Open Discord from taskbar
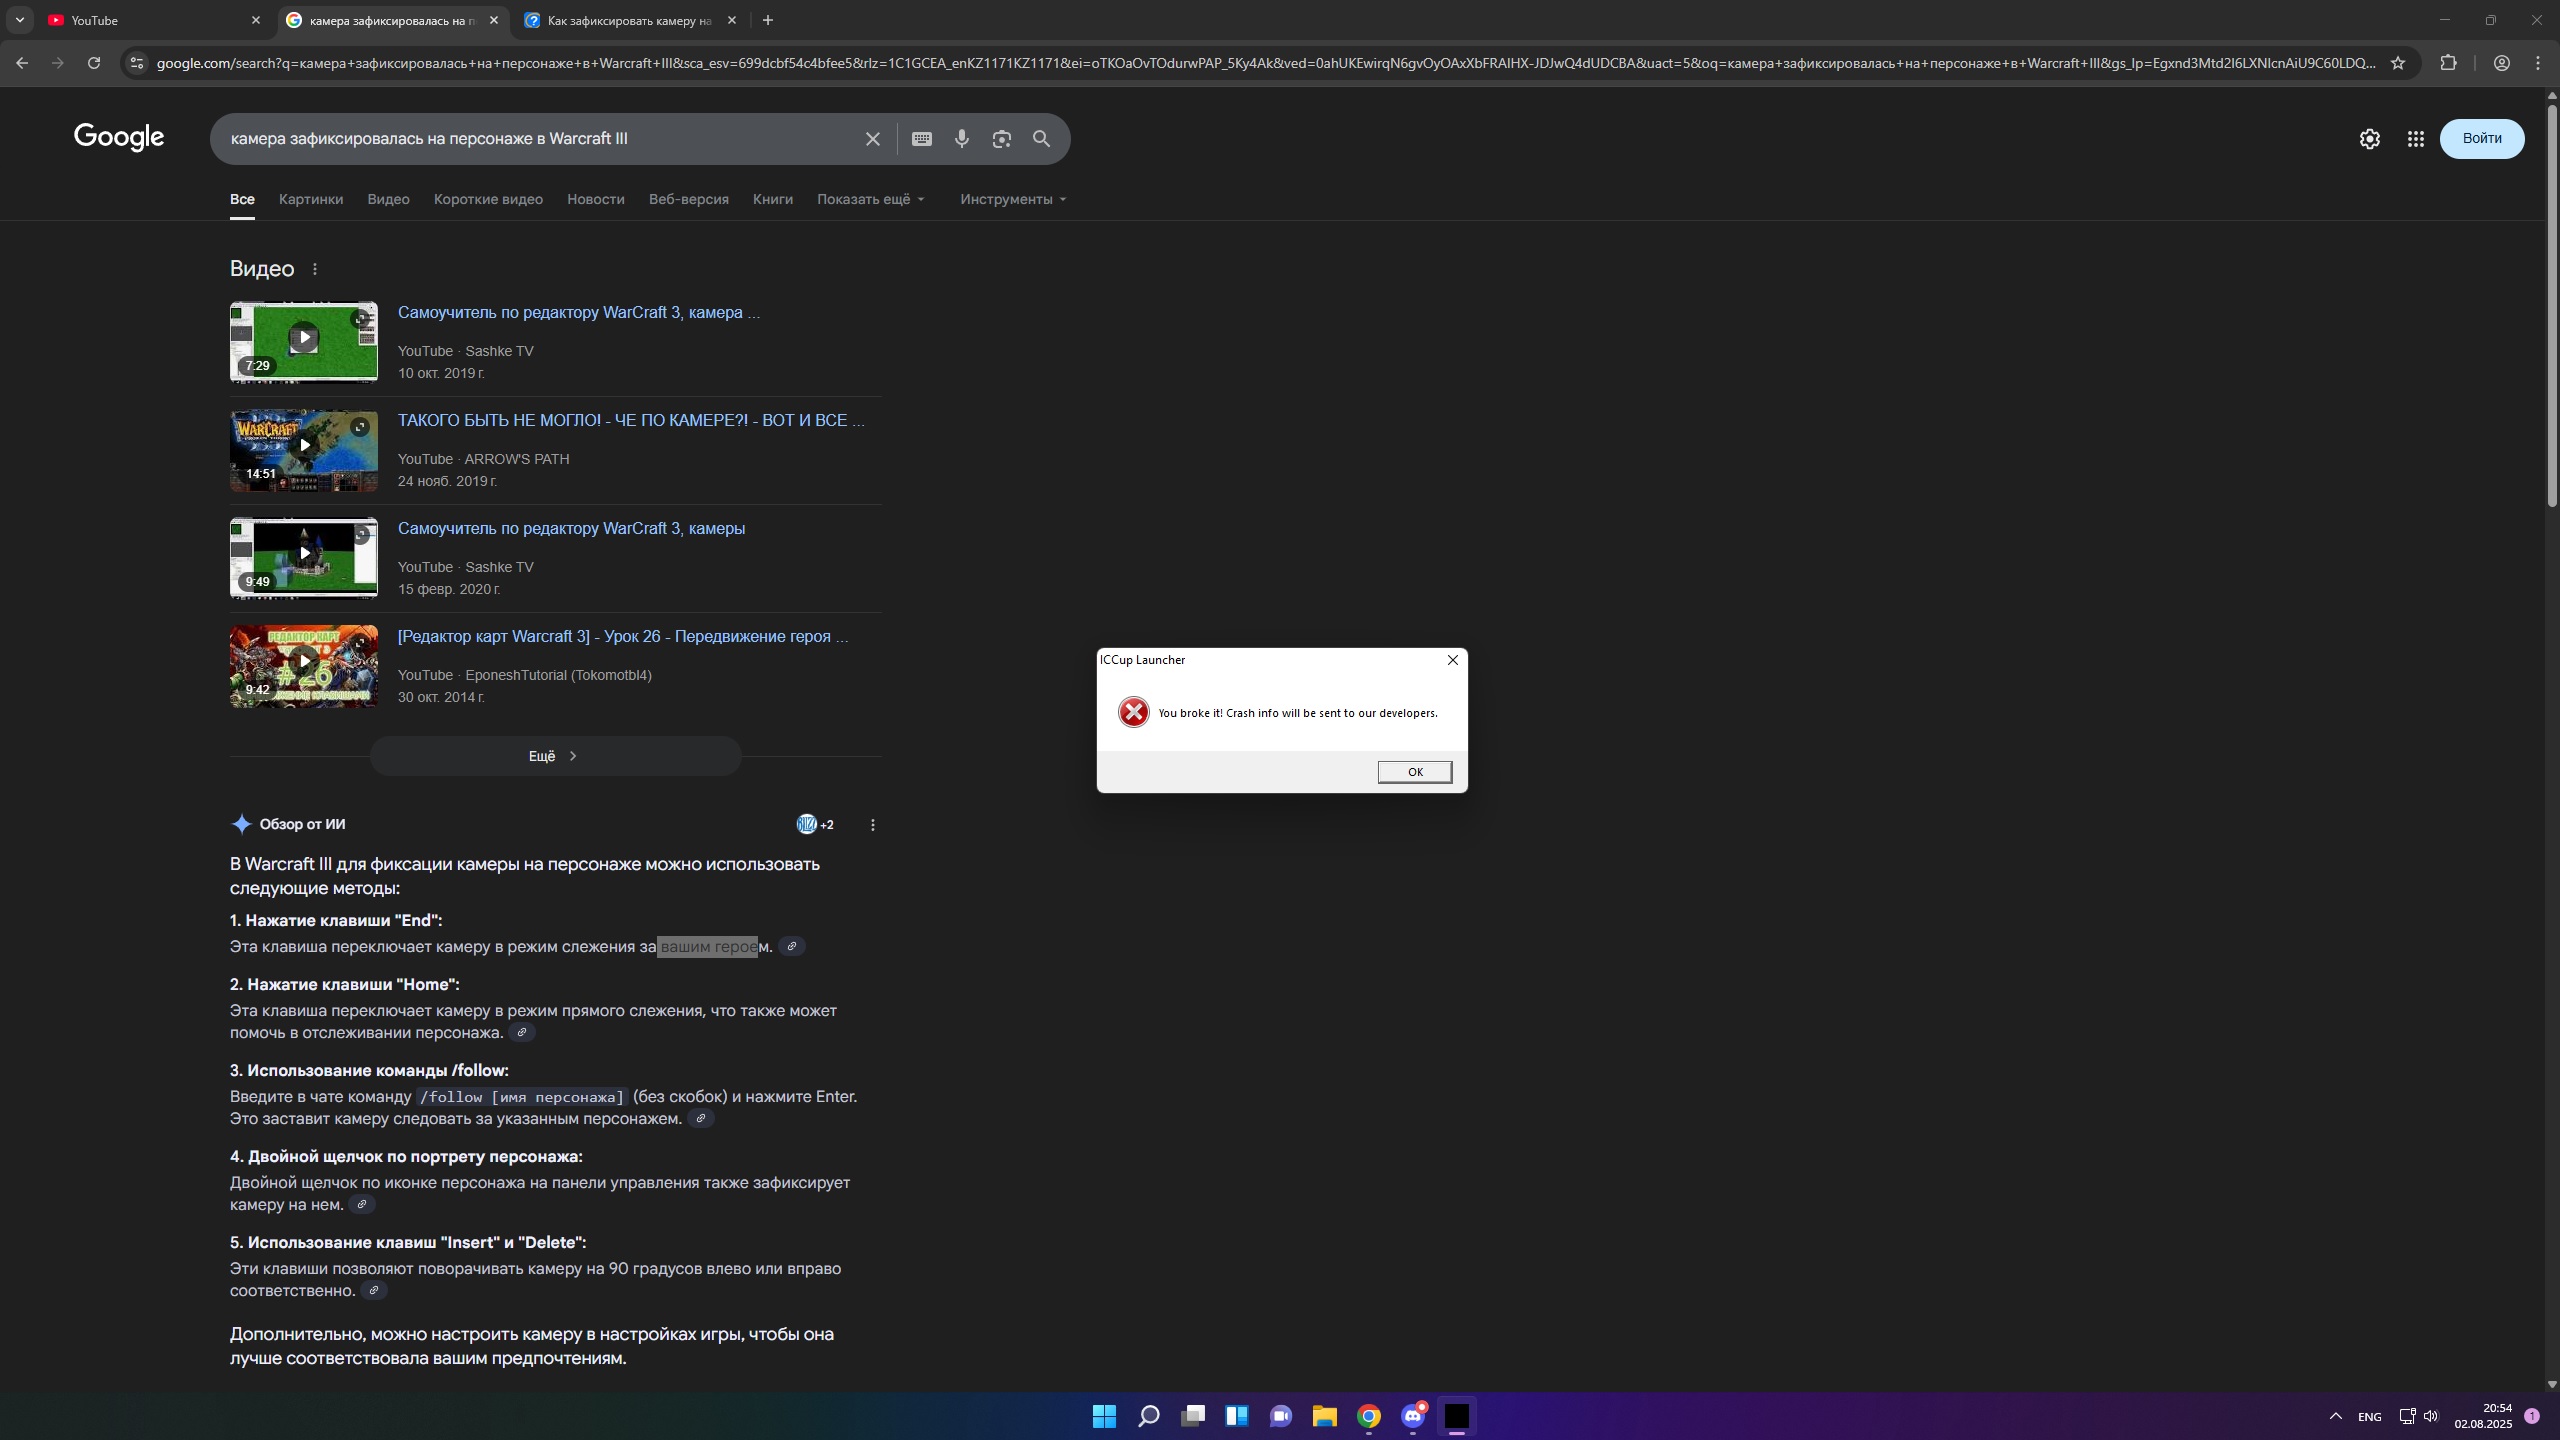Viewport: 2560px width, 1440px height. pos(1412,1416)
